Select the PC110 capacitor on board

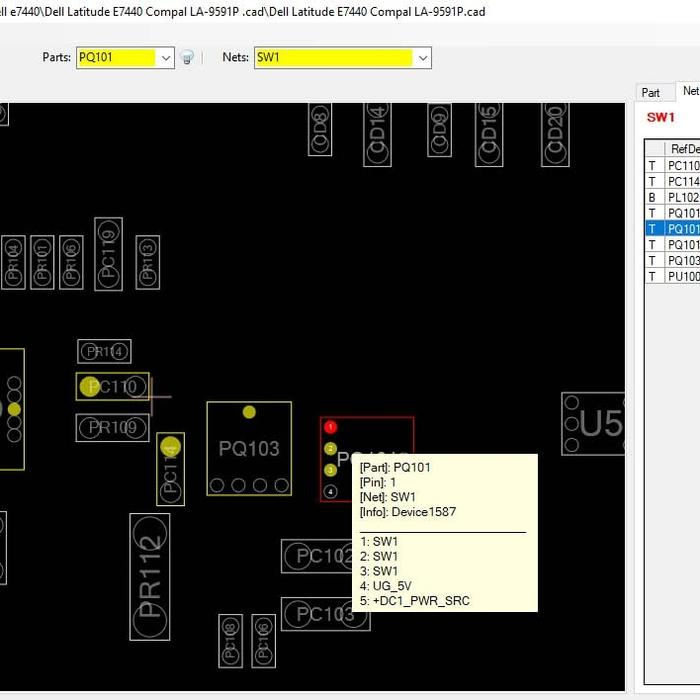pos(112,387)
